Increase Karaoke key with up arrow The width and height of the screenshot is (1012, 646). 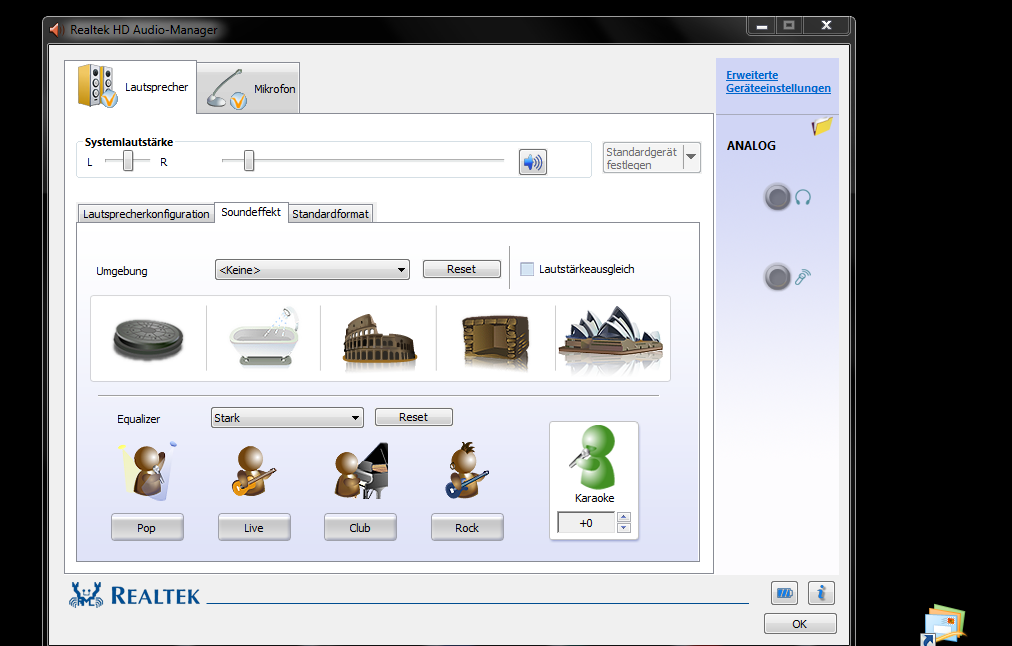point(623,517)
